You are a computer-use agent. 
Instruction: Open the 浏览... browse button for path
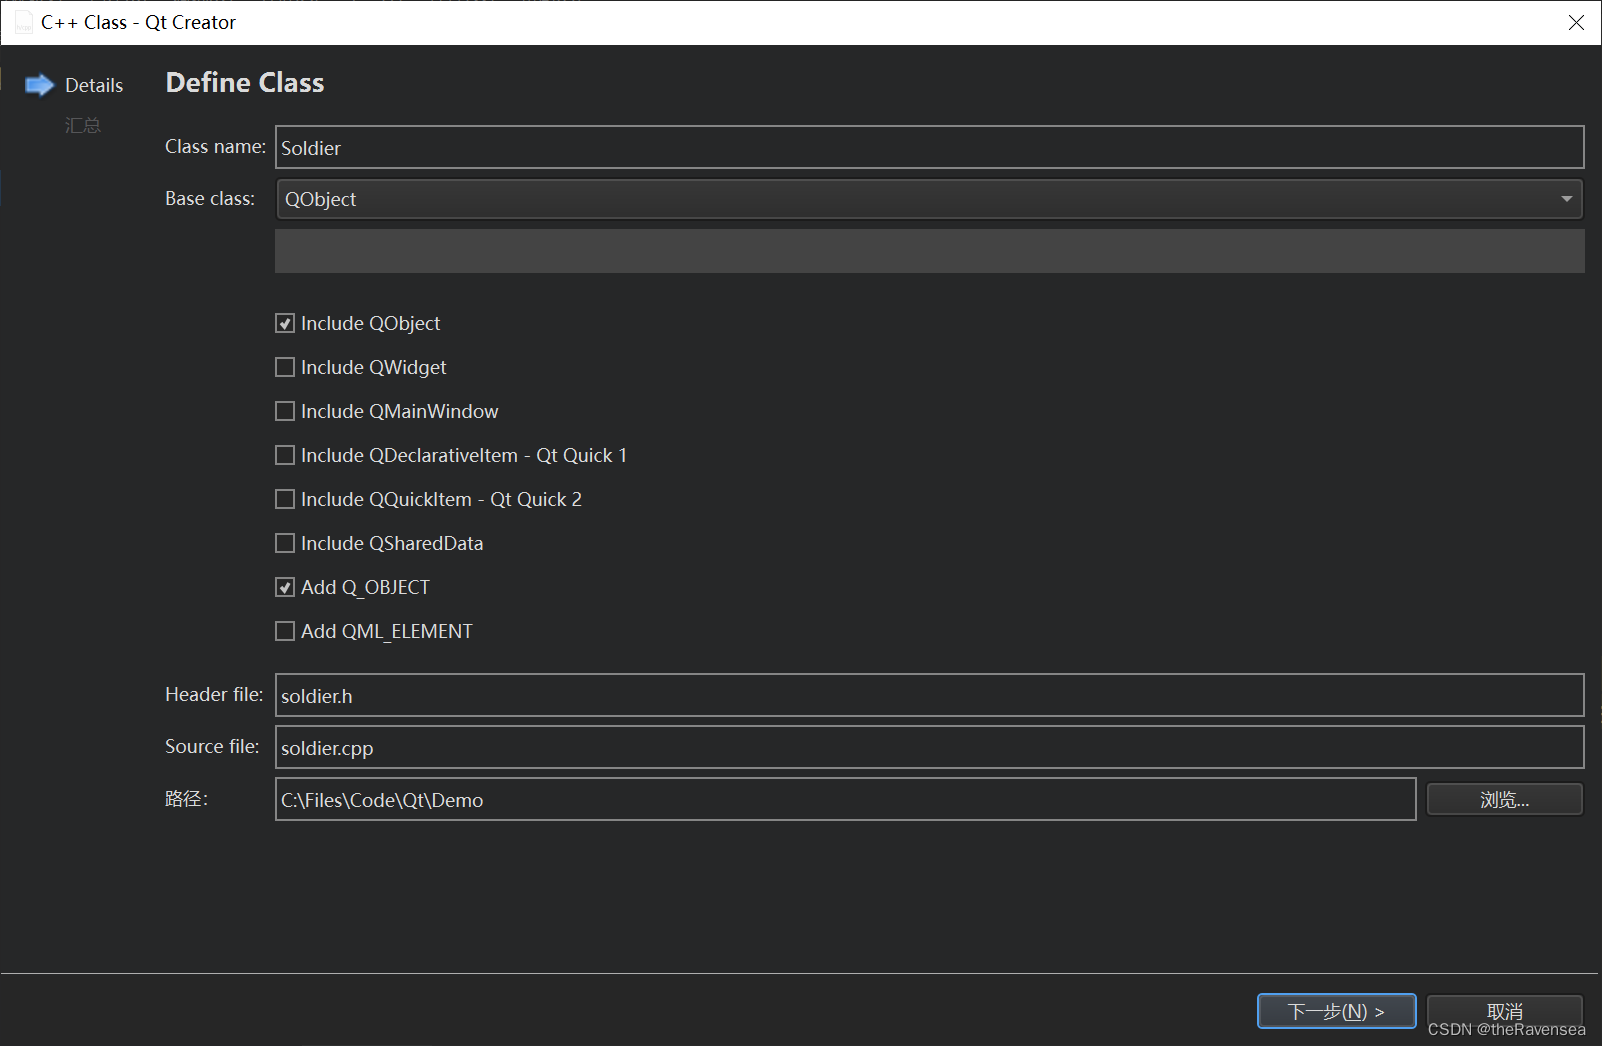click(1504, 799)
